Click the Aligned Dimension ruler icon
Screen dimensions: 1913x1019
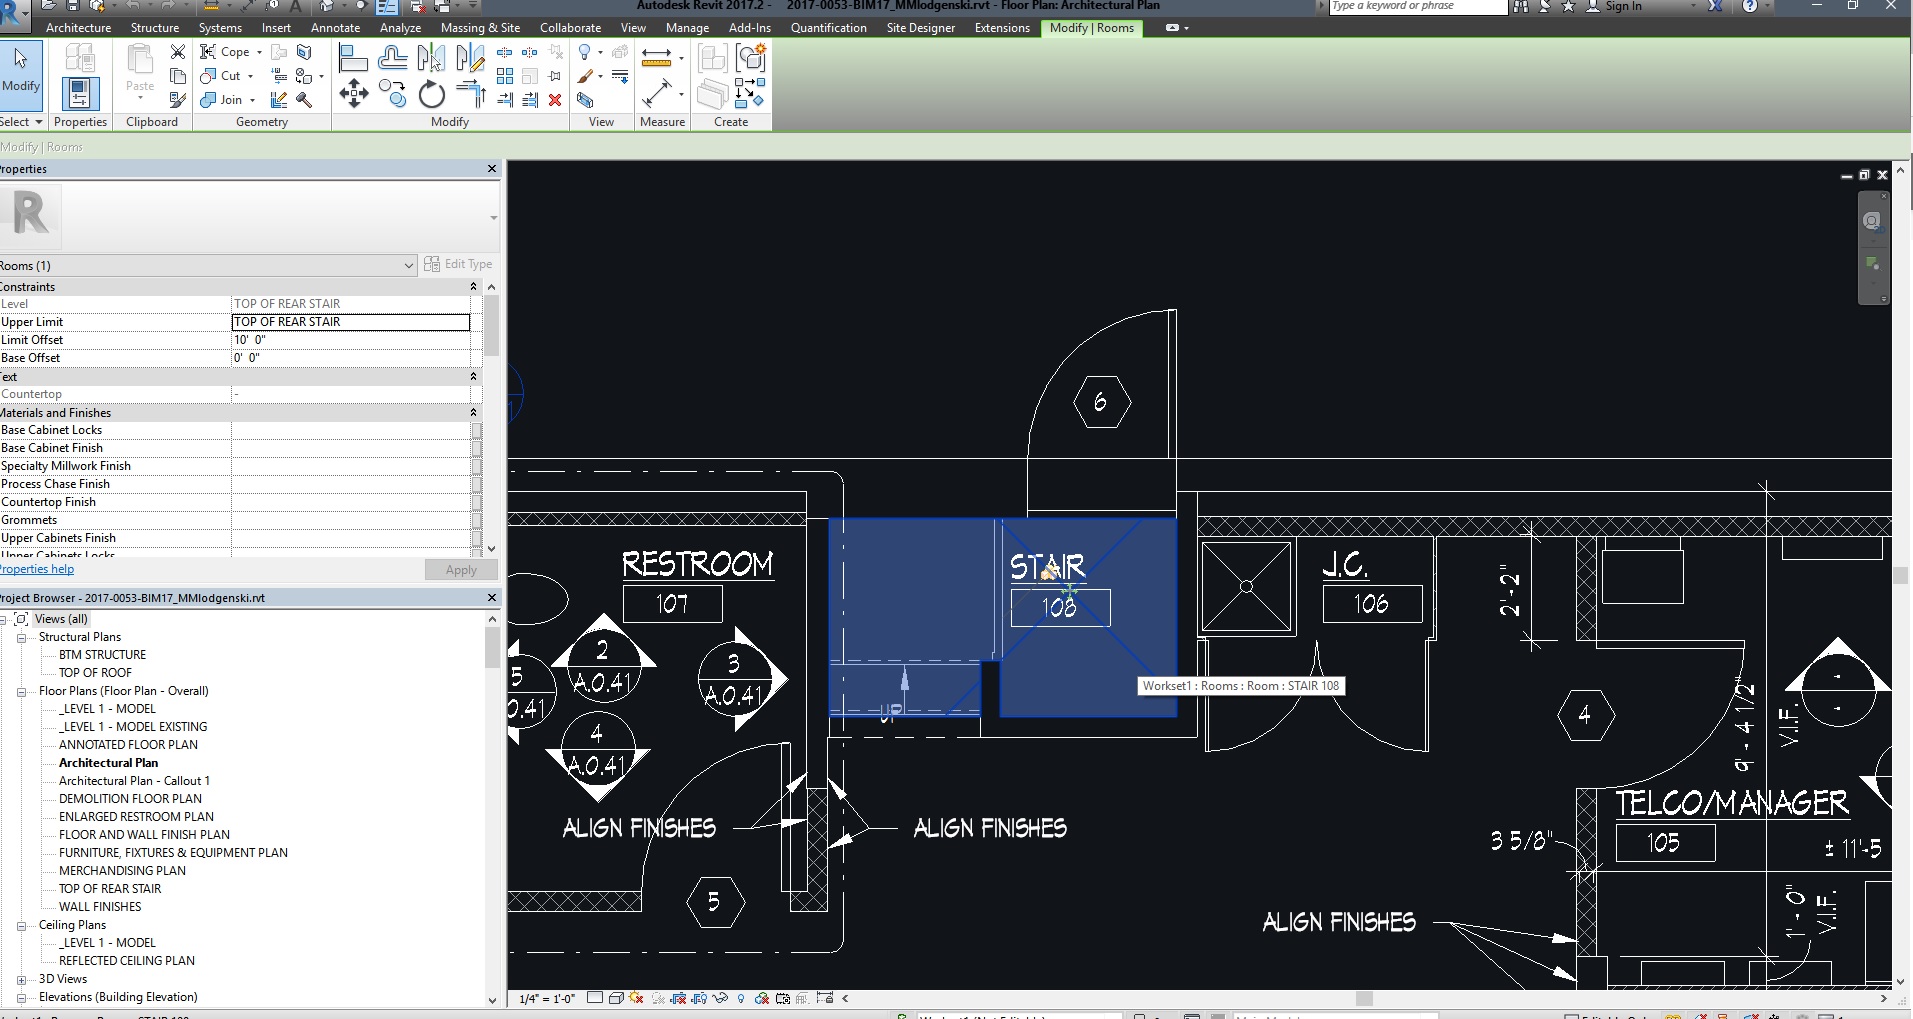656,58
